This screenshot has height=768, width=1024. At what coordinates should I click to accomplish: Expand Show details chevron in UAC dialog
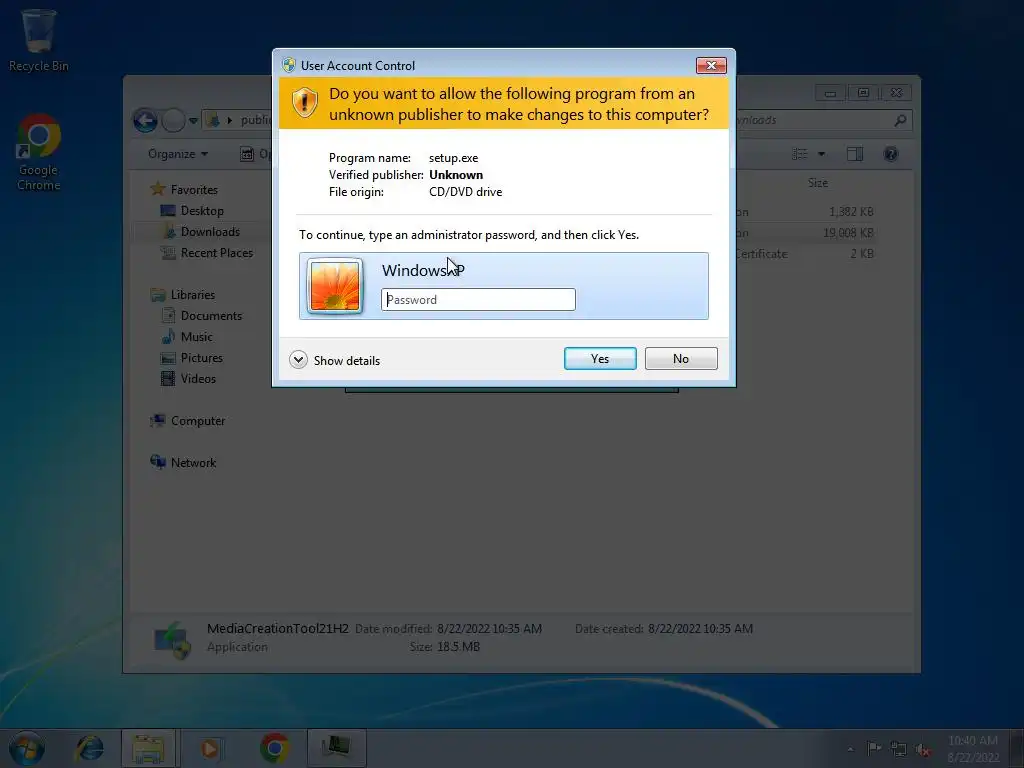[298, 360]
